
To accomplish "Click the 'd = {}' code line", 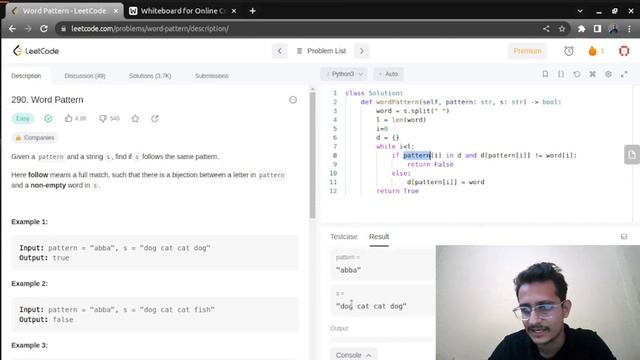I will [x=387, y=138].
